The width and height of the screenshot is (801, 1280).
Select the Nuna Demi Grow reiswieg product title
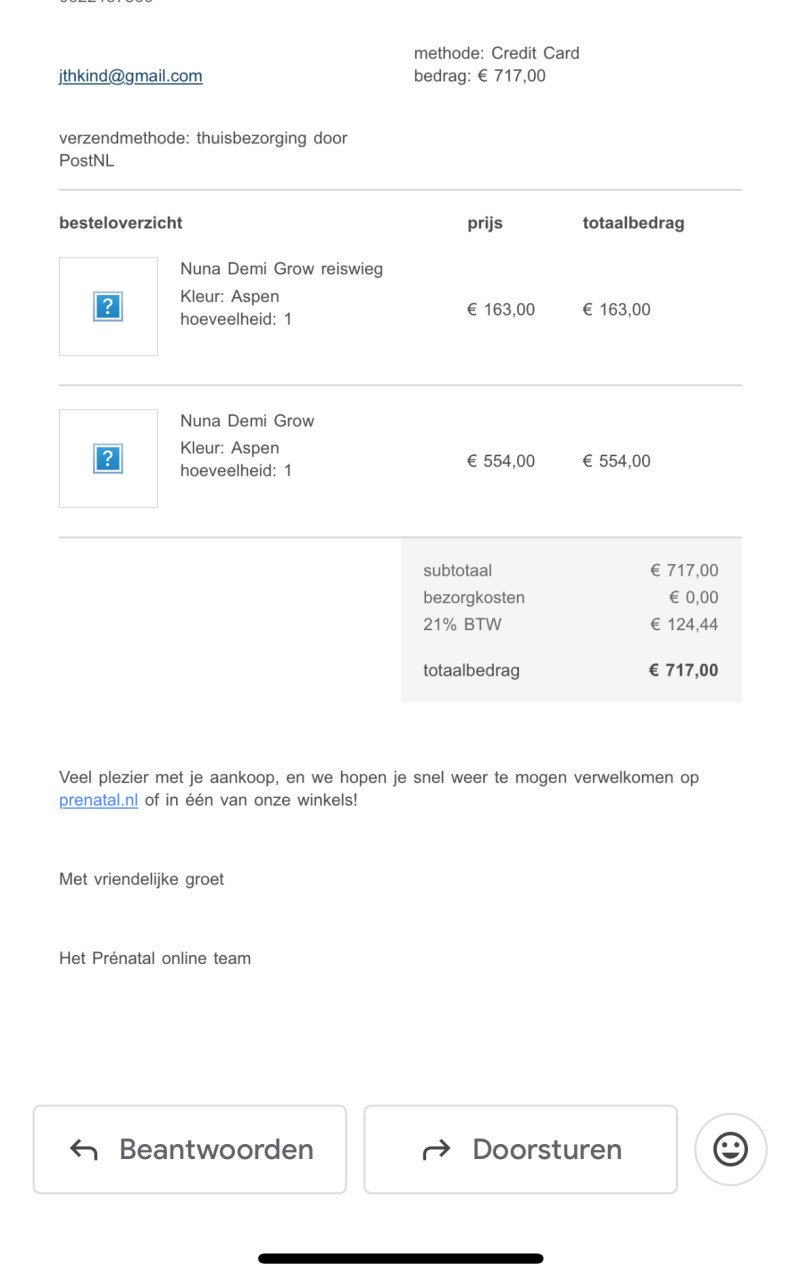point(281,269)
